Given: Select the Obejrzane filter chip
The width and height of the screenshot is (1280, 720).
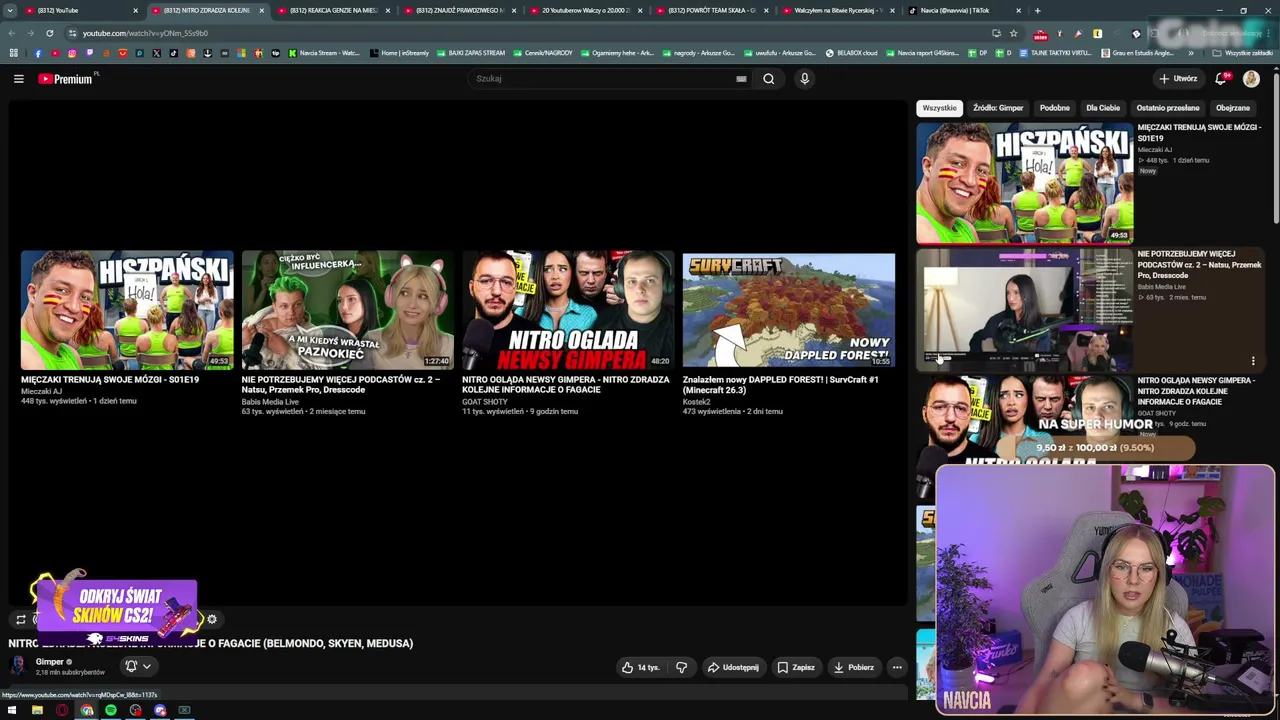Looking at the screenshot, I should point(1232,108).
